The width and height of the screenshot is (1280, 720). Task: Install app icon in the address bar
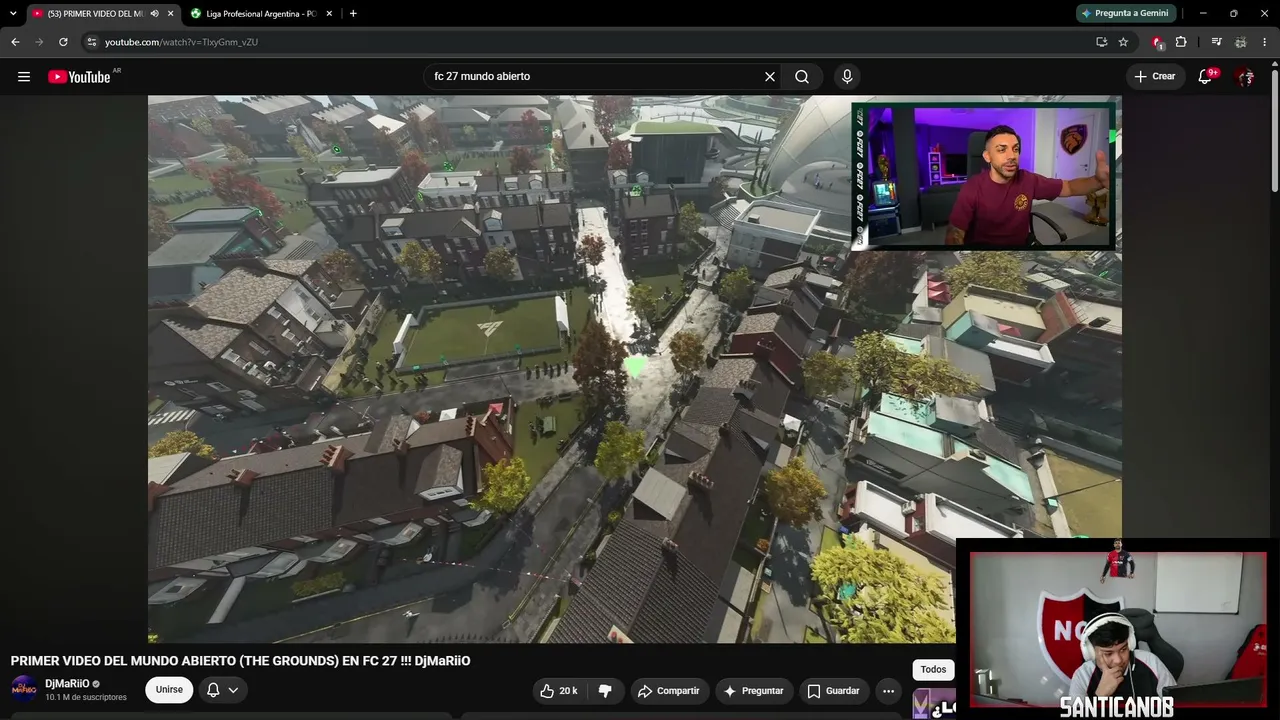coord(1101,42)
